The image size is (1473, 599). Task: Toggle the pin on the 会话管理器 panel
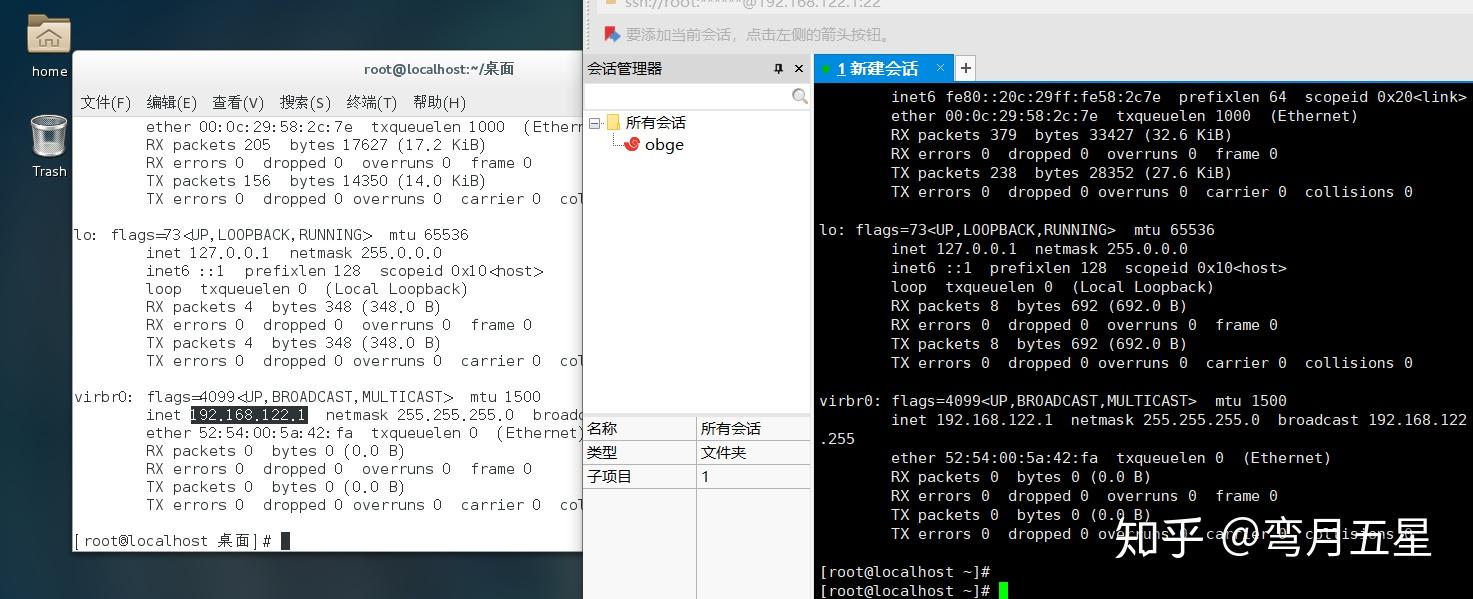pos(777,68)
